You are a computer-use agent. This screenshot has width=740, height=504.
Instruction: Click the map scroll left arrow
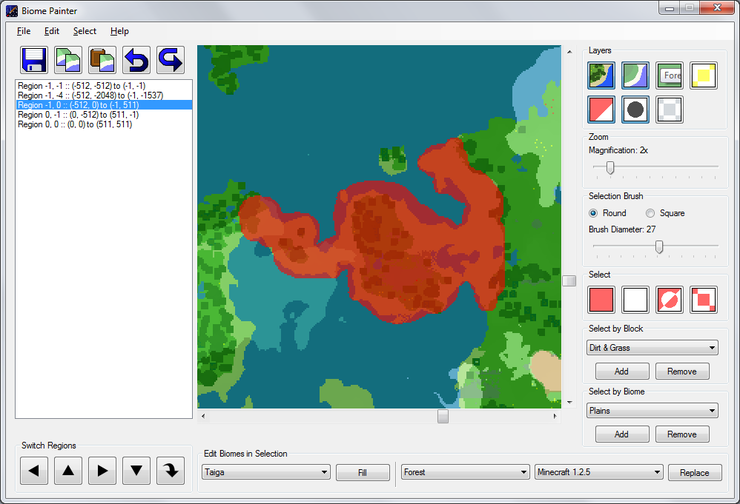203,416
